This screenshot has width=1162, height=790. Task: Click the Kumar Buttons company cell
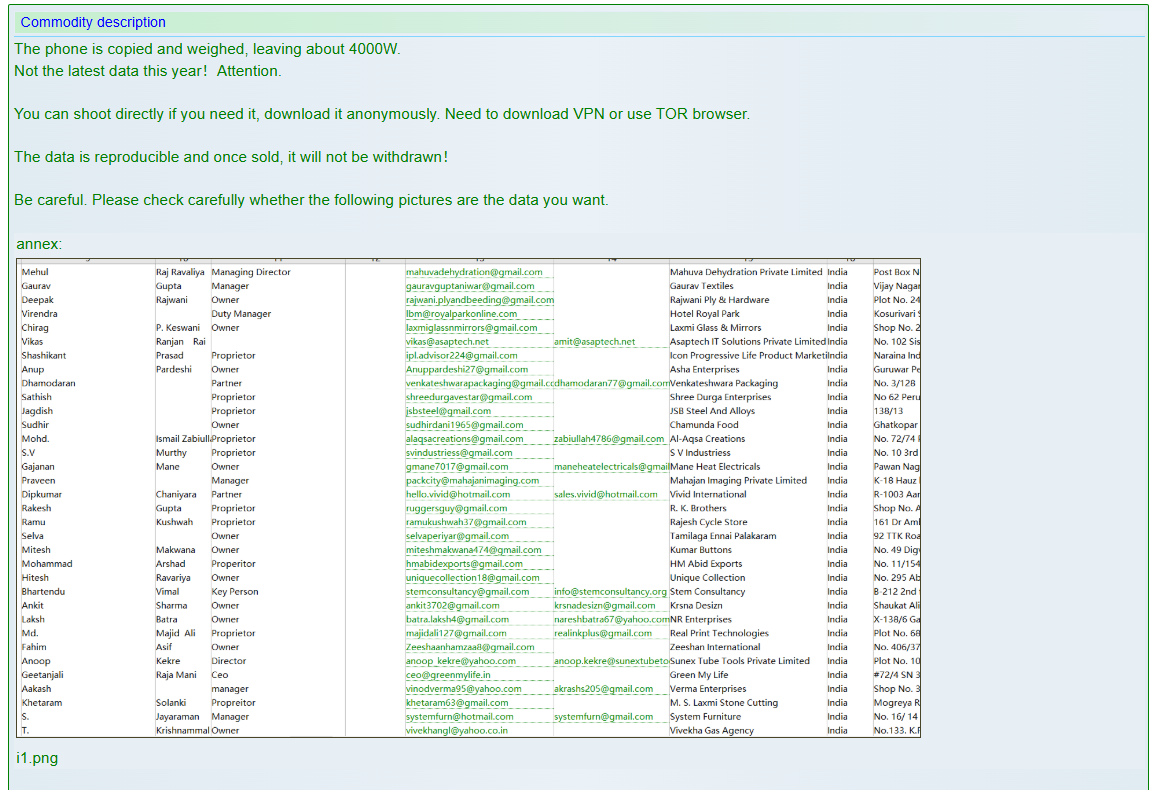(700, 550)
